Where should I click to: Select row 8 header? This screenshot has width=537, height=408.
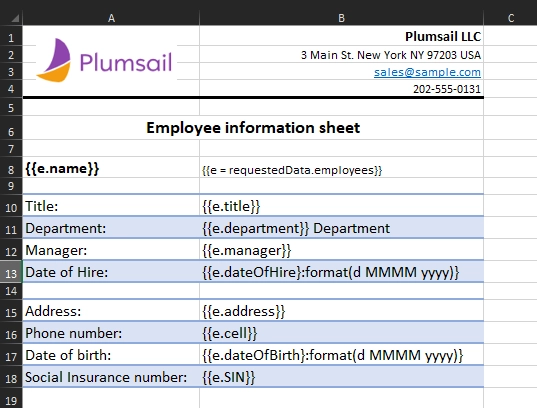click(11, 169)
